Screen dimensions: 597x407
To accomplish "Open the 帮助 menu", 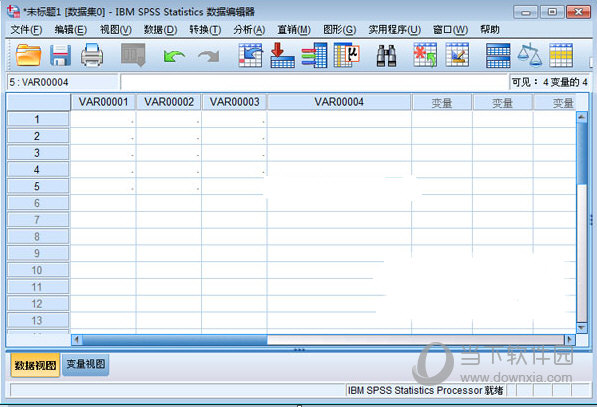I will tap(490, 29).
